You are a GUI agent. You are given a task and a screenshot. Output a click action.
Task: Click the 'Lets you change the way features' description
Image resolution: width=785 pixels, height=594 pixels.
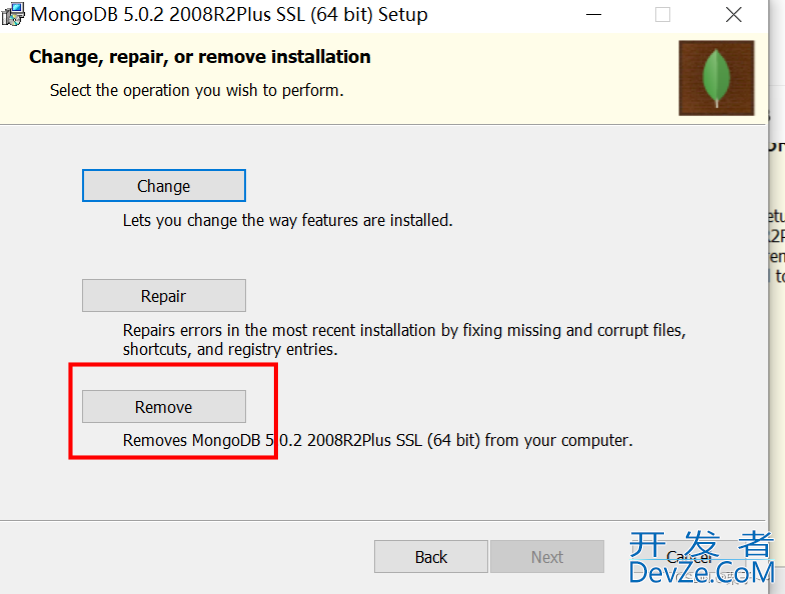coord(287,220)
